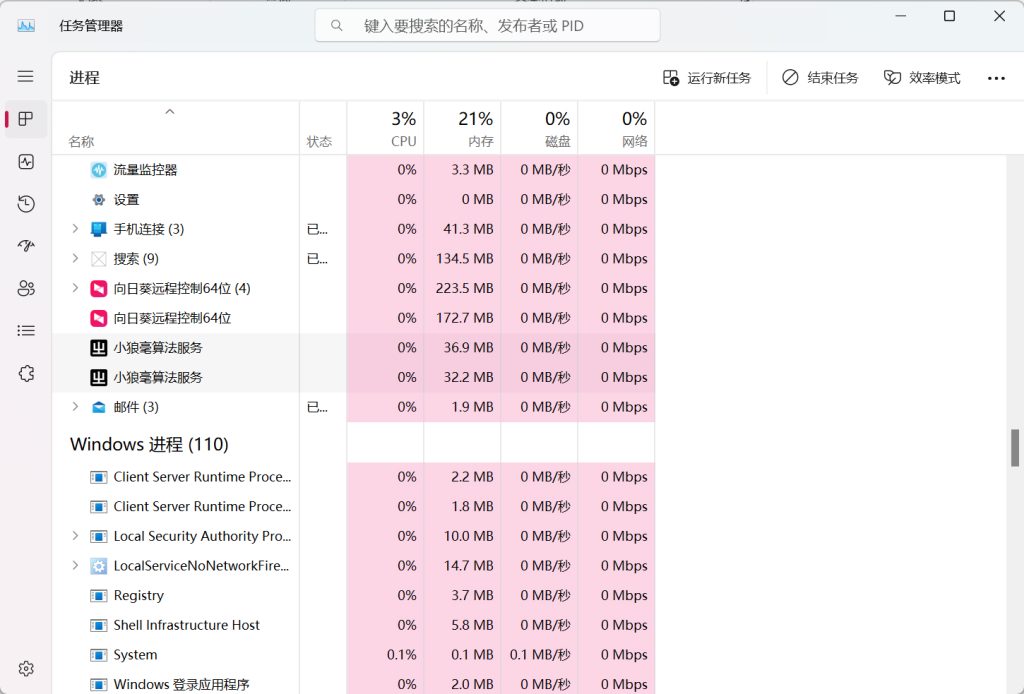Click the LocalServiceNoNetworkFirewall gear icon
The image size is (1024, 694).
tap(99, 566)
